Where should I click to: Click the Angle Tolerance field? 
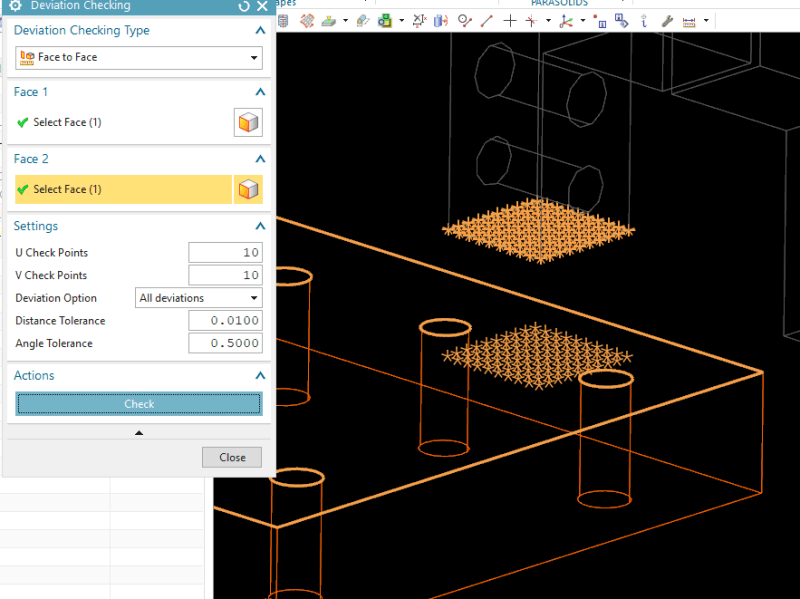pos(226,343)
